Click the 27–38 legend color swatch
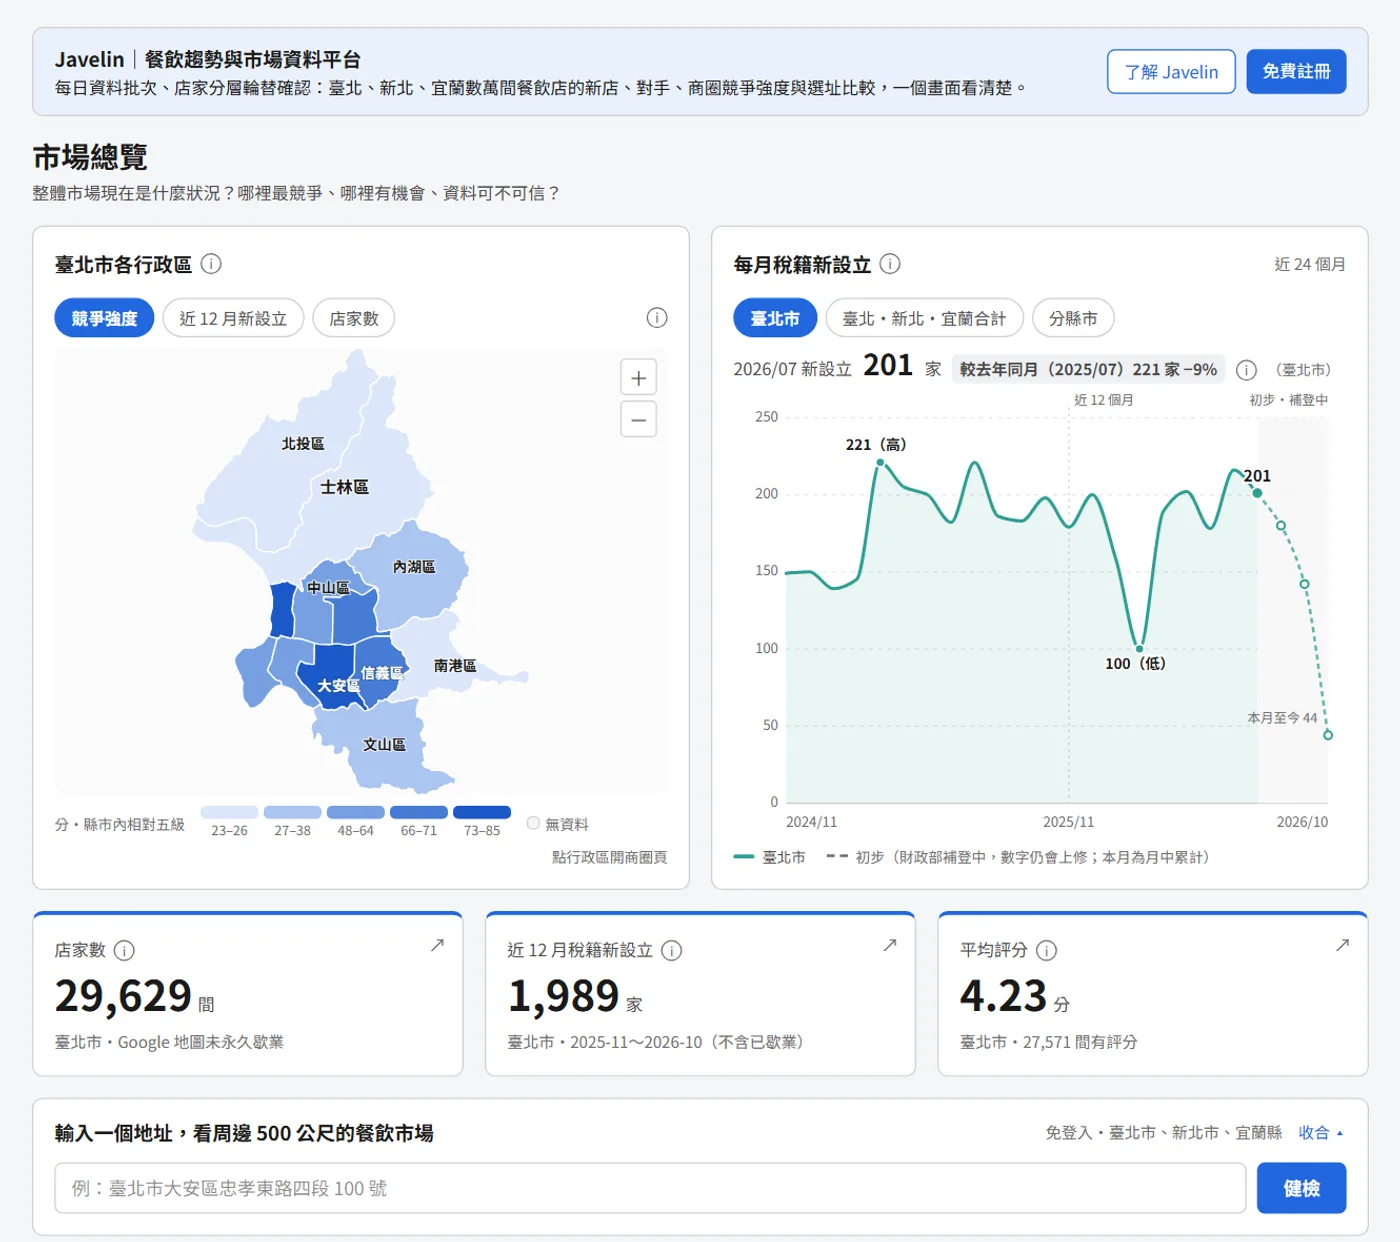1400x1242 pixels. [x=292, y=812]
